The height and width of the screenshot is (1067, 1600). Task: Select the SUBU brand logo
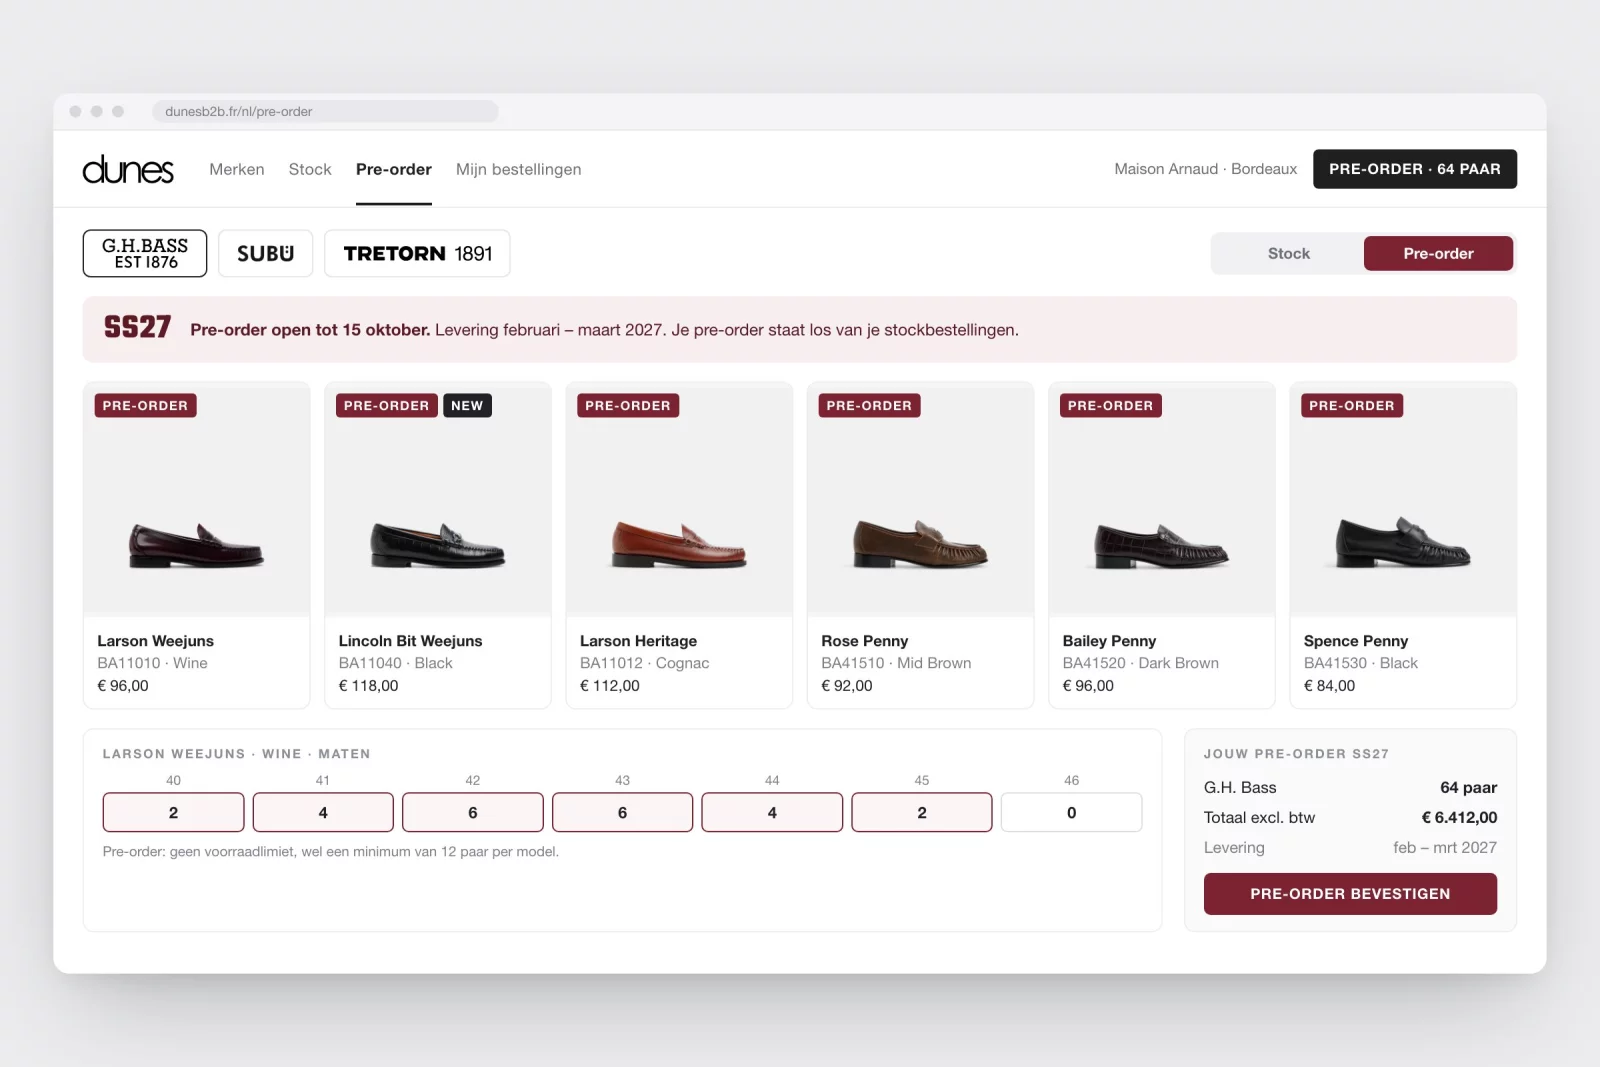pos(265,253)
